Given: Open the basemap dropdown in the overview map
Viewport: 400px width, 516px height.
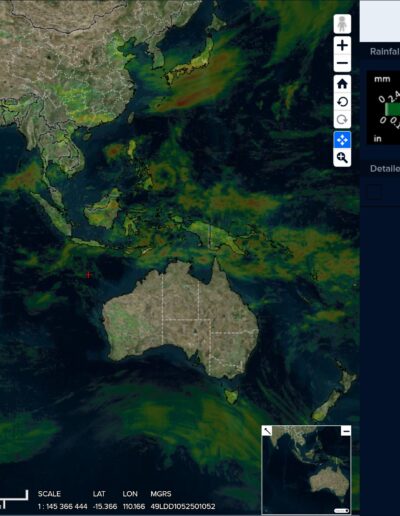Looking at the screenshot, I should coord(341,510).
